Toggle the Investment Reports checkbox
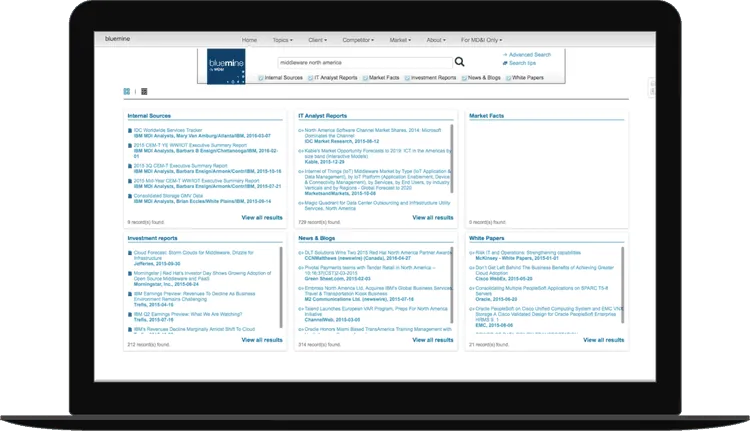 point(407,78)
